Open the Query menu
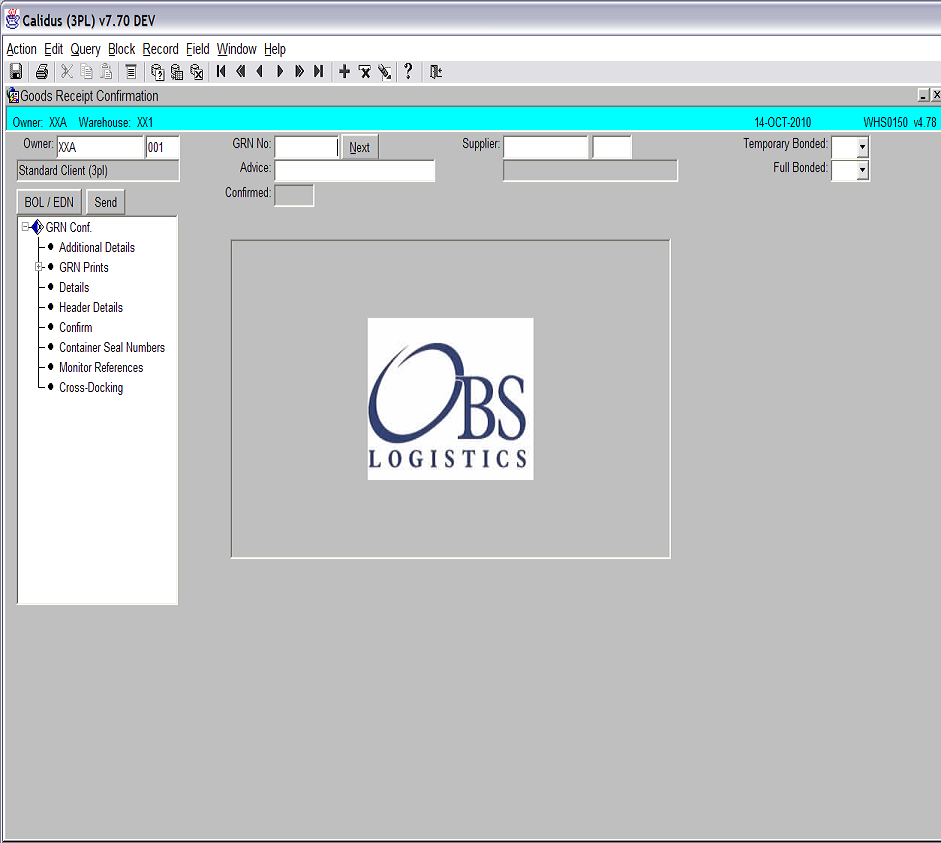The image size is (941, 843). coord(85,49)
